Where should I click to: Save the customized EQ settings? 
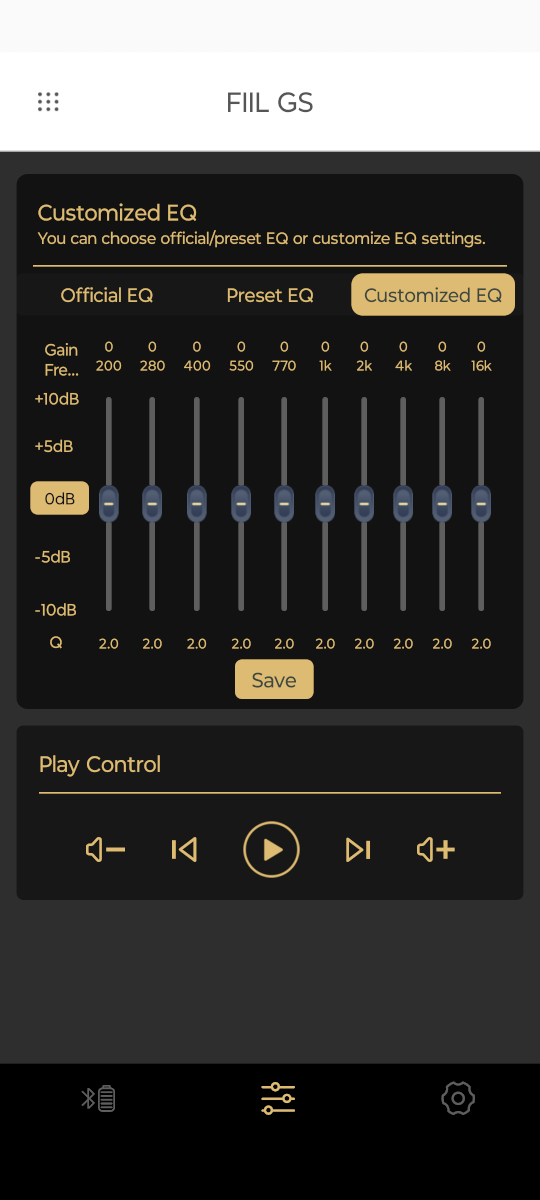click(274, 680)
